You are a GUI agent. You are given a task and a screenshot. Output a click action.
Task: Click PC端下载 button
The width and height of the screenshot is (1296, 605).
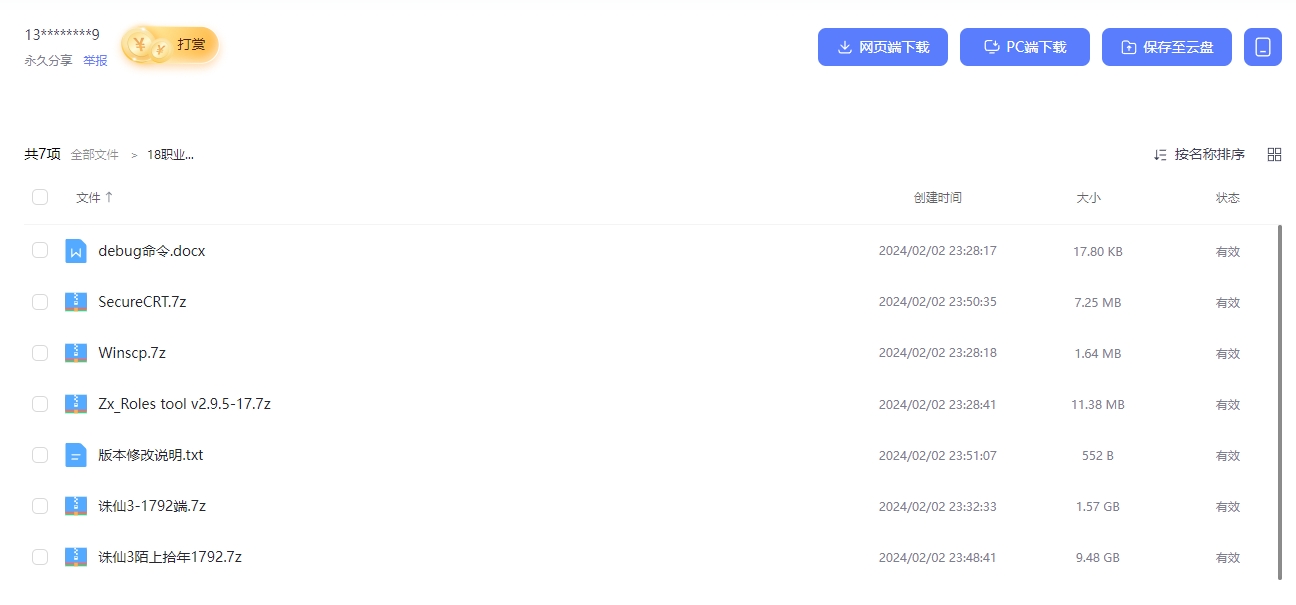pyautogui.click(x=1025, y=47)
